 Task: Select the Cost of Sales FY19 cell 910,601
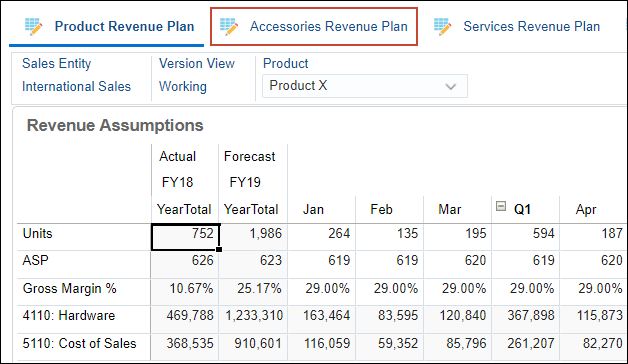[x=254, y=347]
